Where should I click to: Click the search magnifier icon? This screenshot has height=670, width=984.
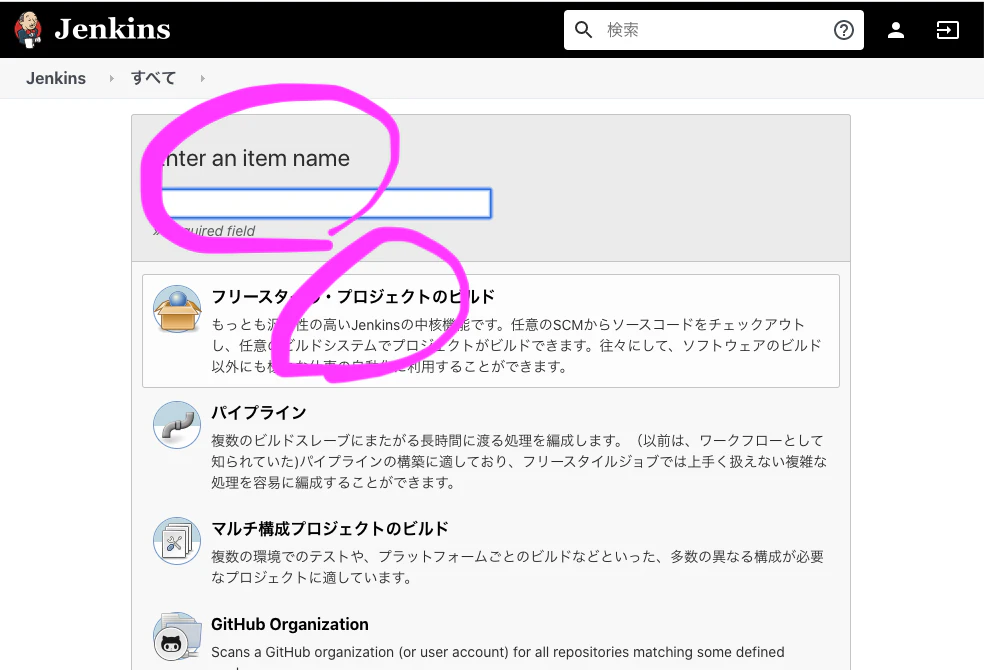pos(583,29)
